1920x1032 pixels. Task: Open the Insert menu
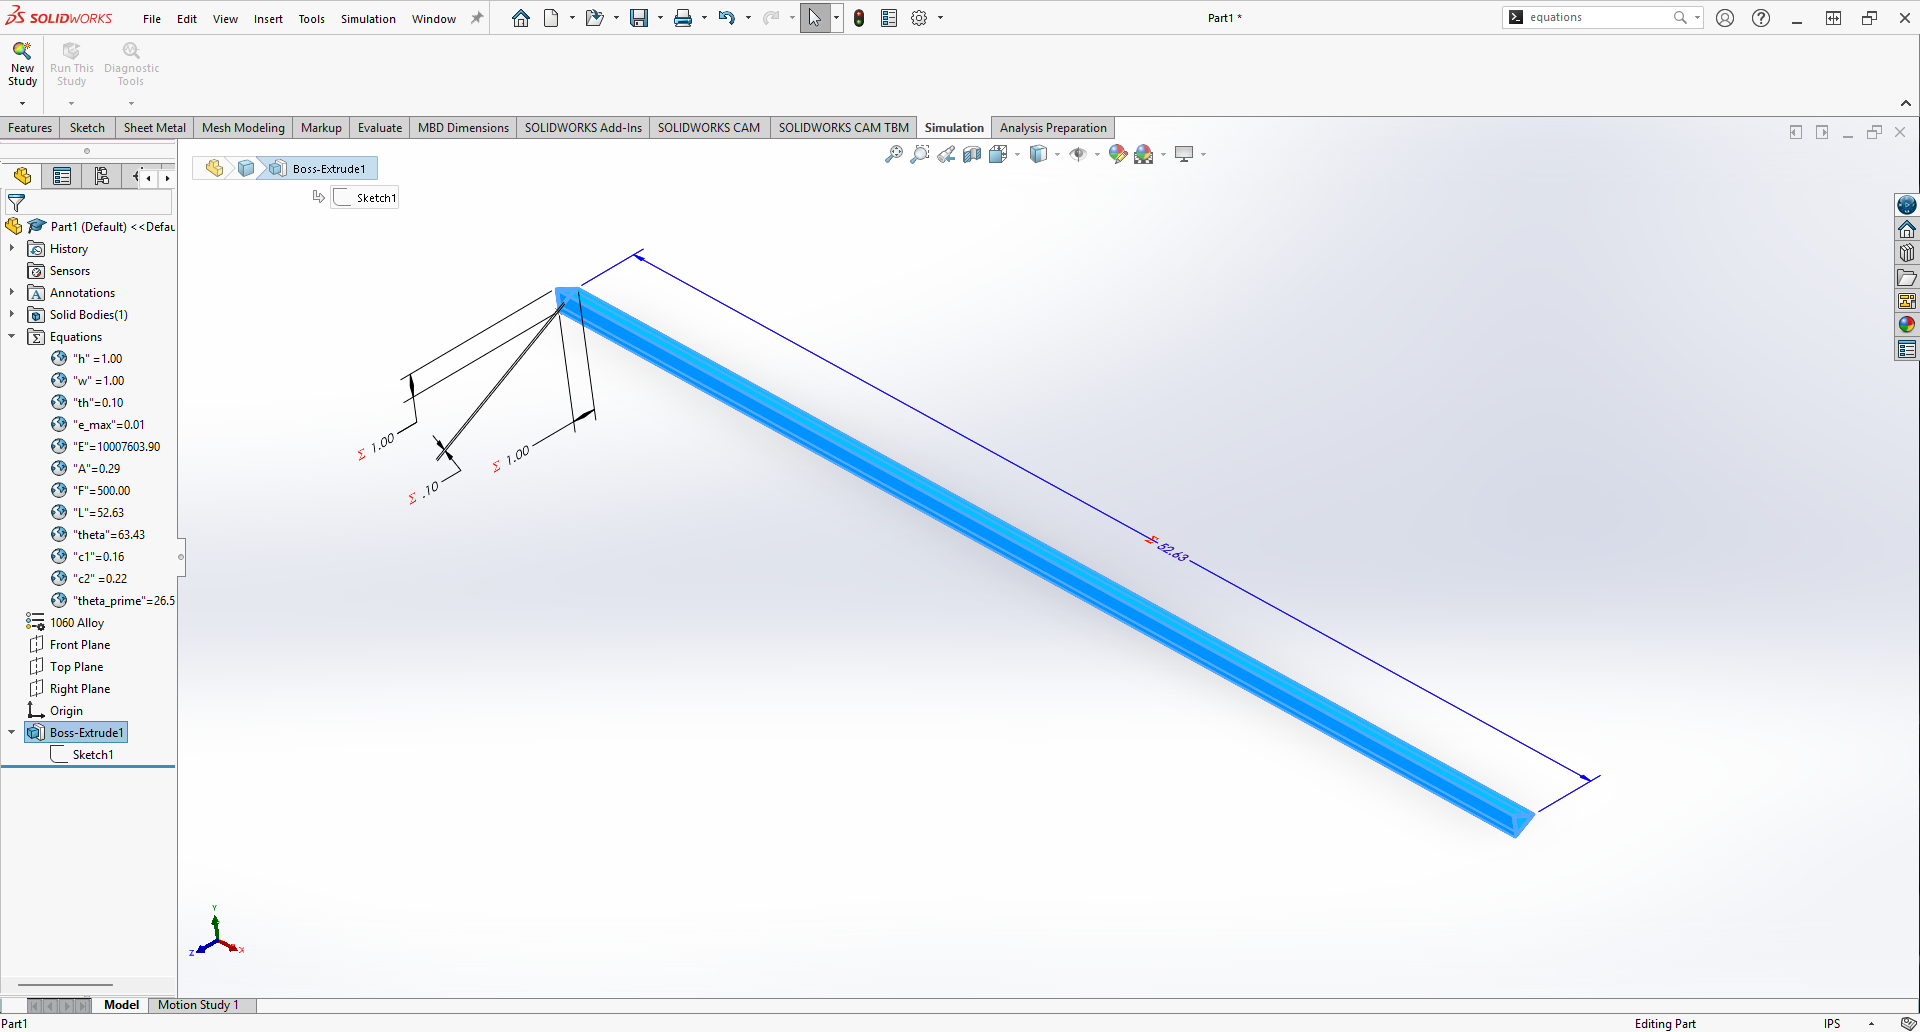click(x=268, y=19)
